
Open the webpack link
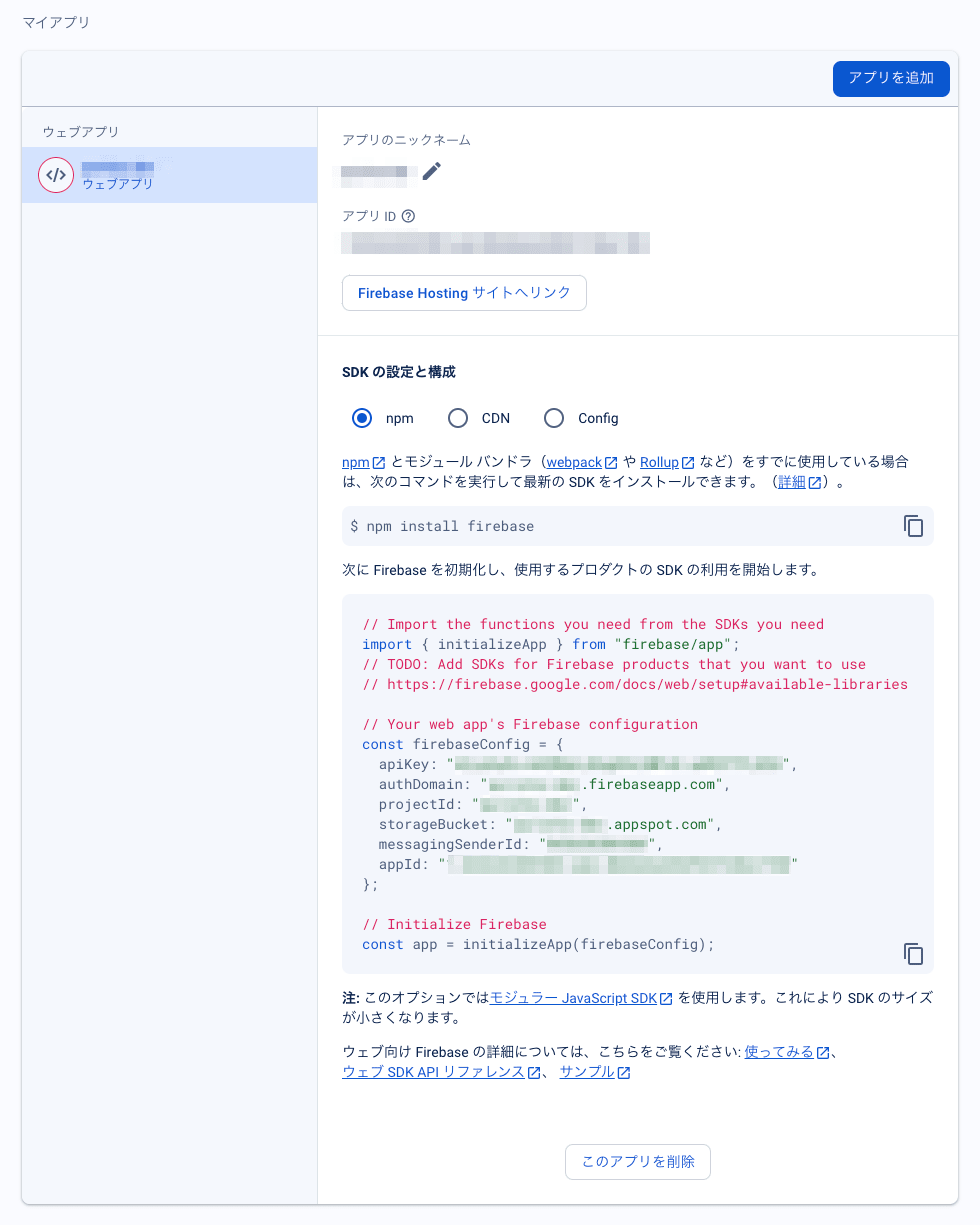[582, 462]
